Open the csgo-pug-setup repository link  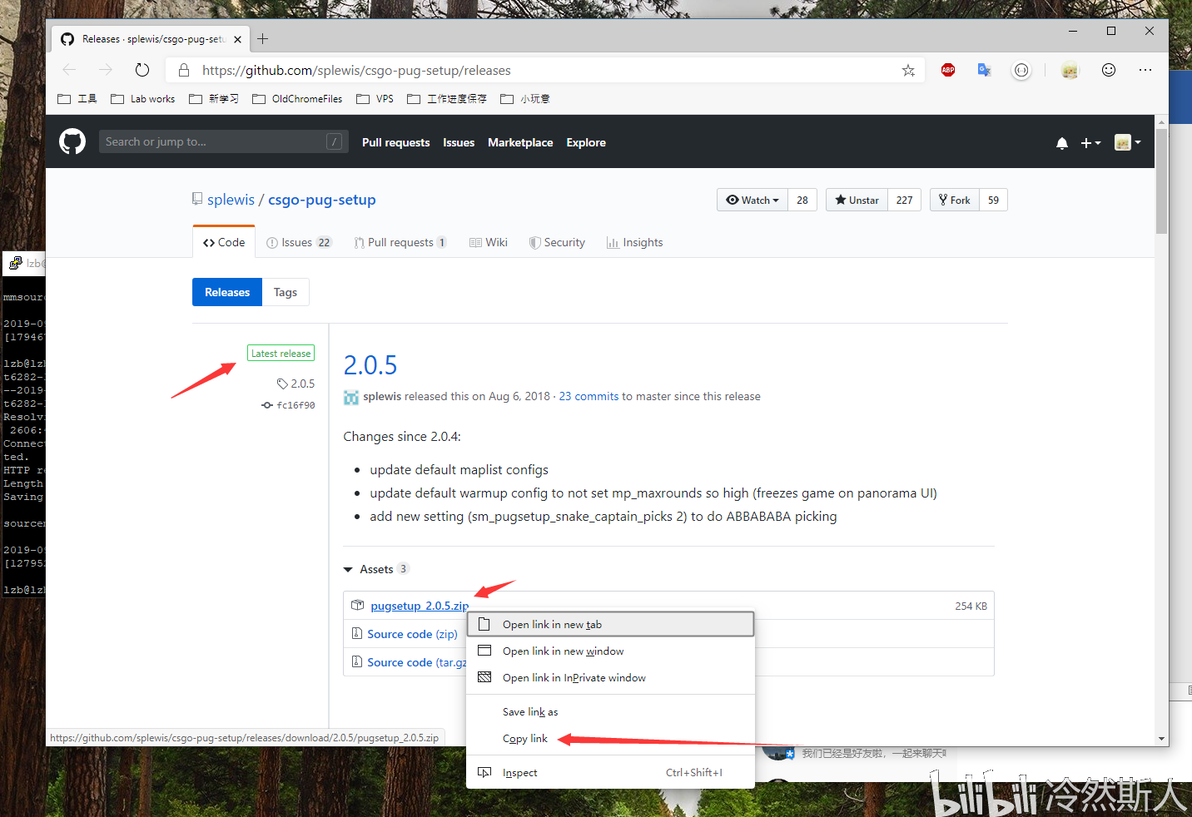click(x=322, y=200)
